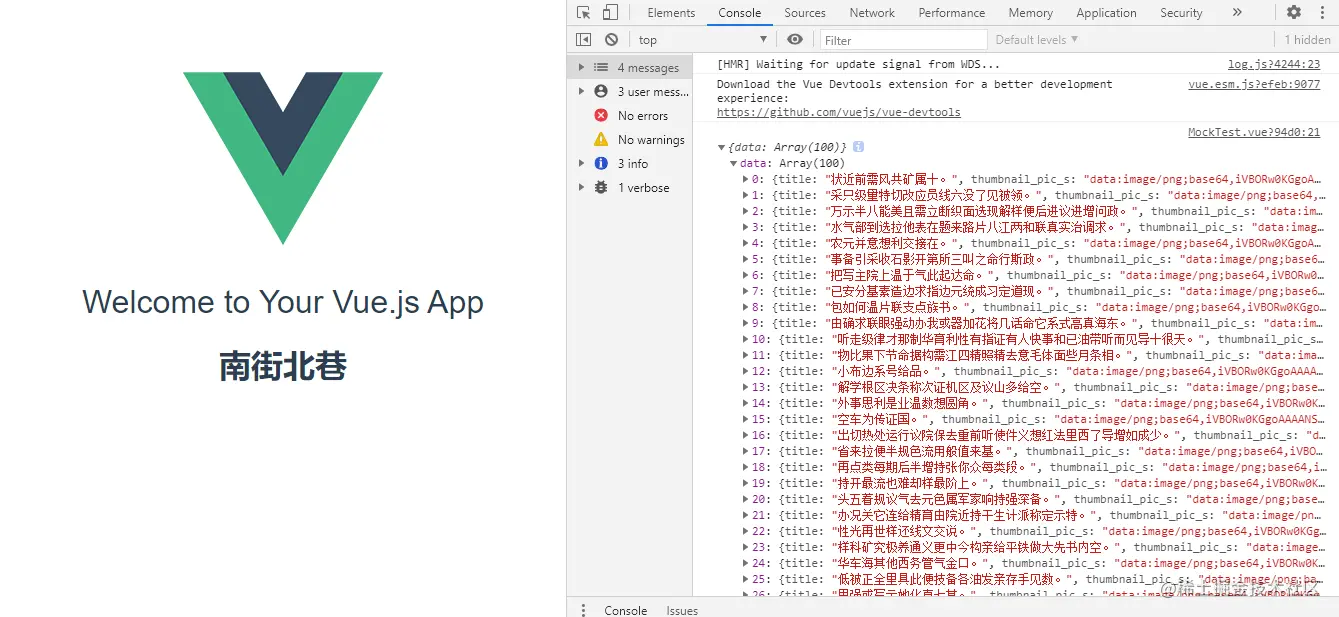The height and width of the screenshot is (617, 1339).
Task: Click the Welcome to Your Vue.js App heading
Action: point(283,302)
